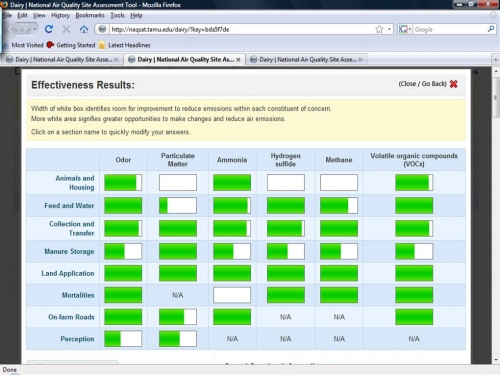Open the Help menu
The width and height of the screenshot is (500, 375).
click(136, 15)
